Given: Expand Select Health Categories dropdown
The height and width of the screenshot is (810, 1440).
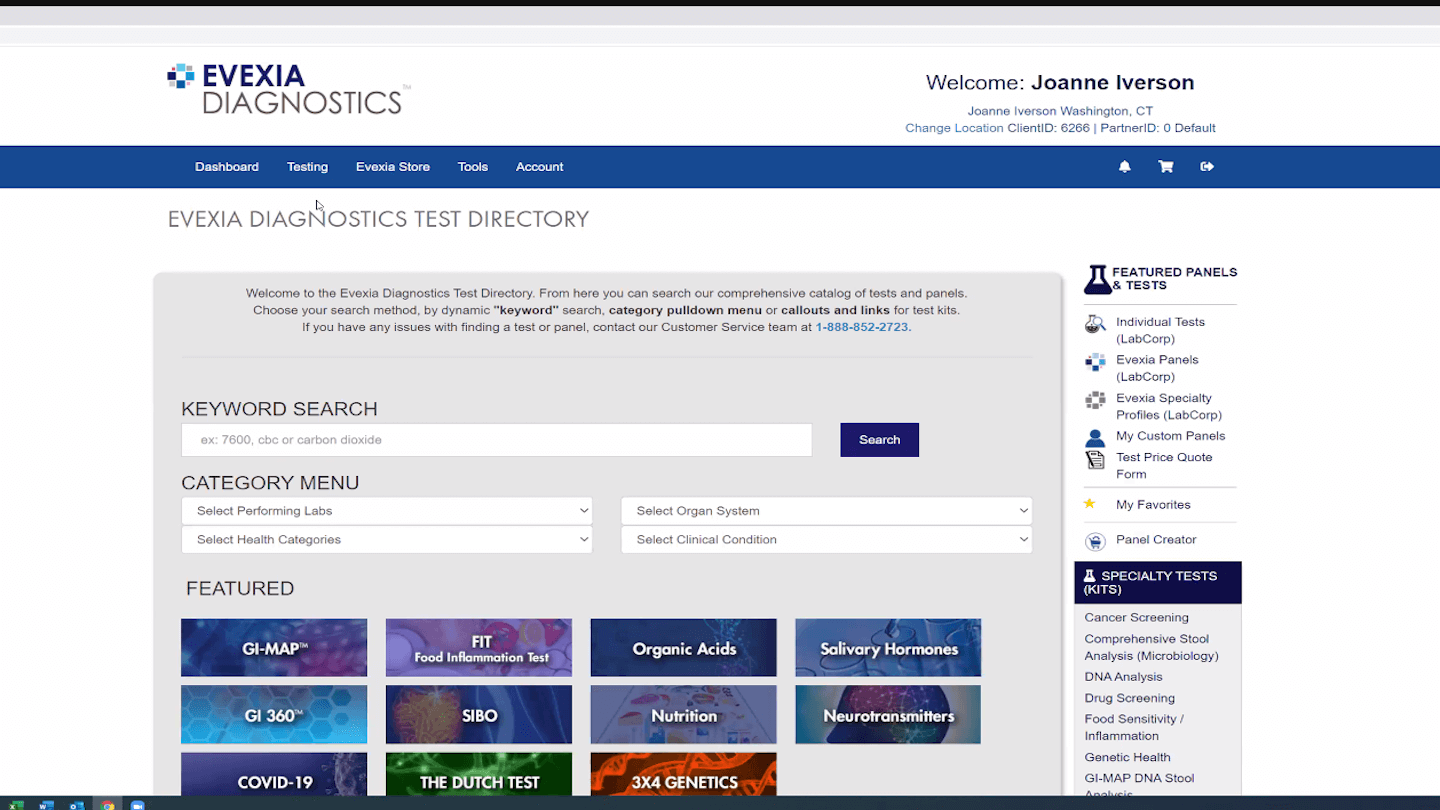Looking at the screenshot, I should [387, 540].
